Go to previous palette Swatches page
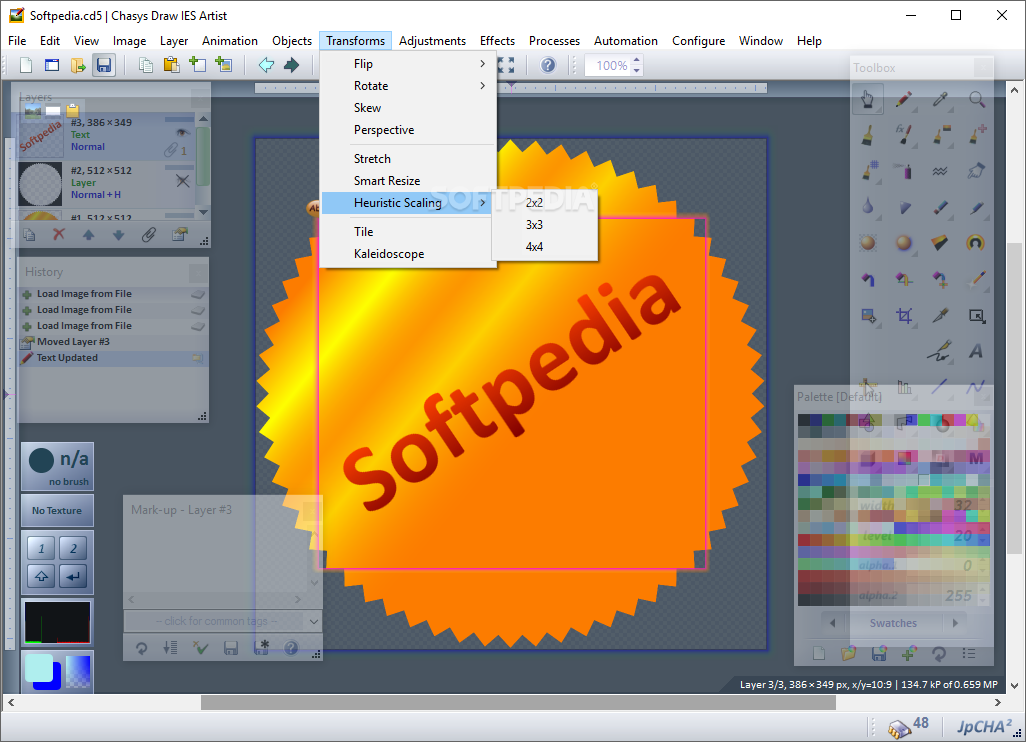Image resolution: width=1026 pixels, height=742 pixels. point(832,623)
